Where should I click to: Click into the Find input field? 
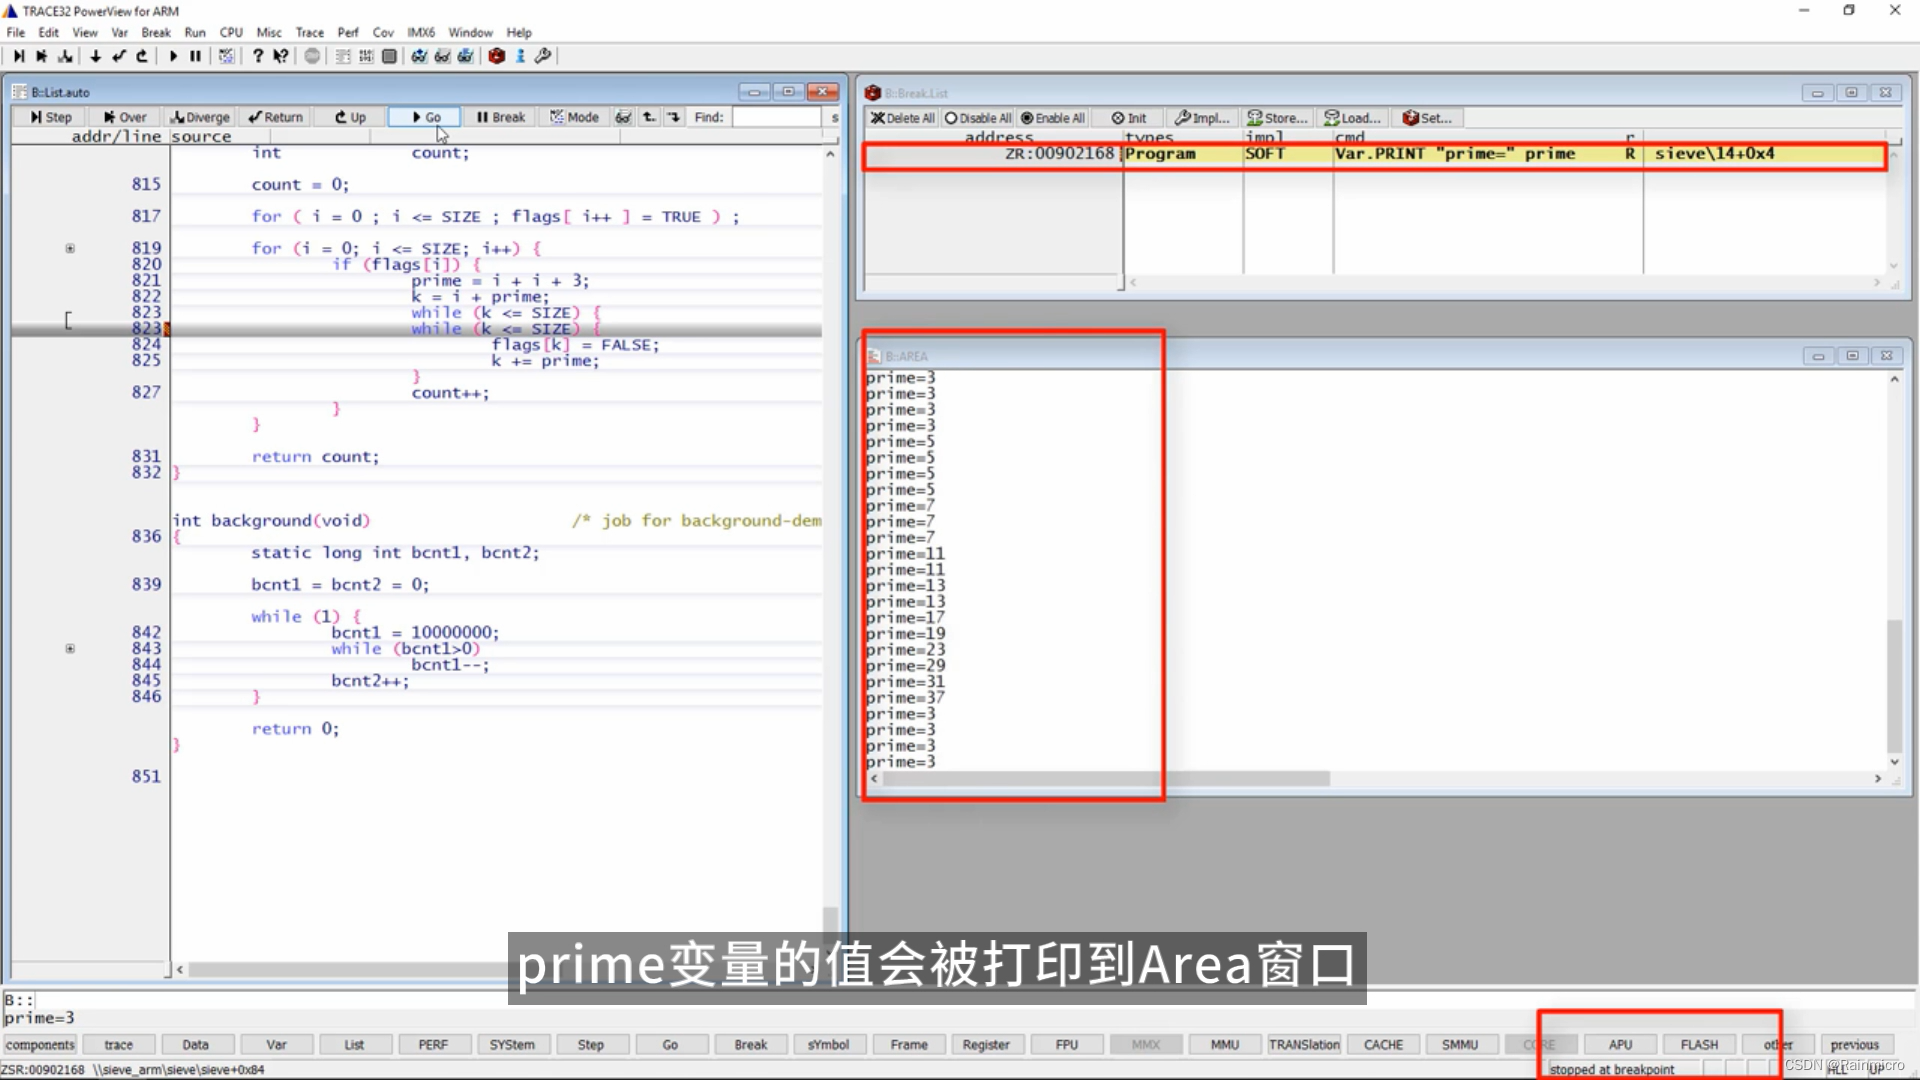pos(776,117)
